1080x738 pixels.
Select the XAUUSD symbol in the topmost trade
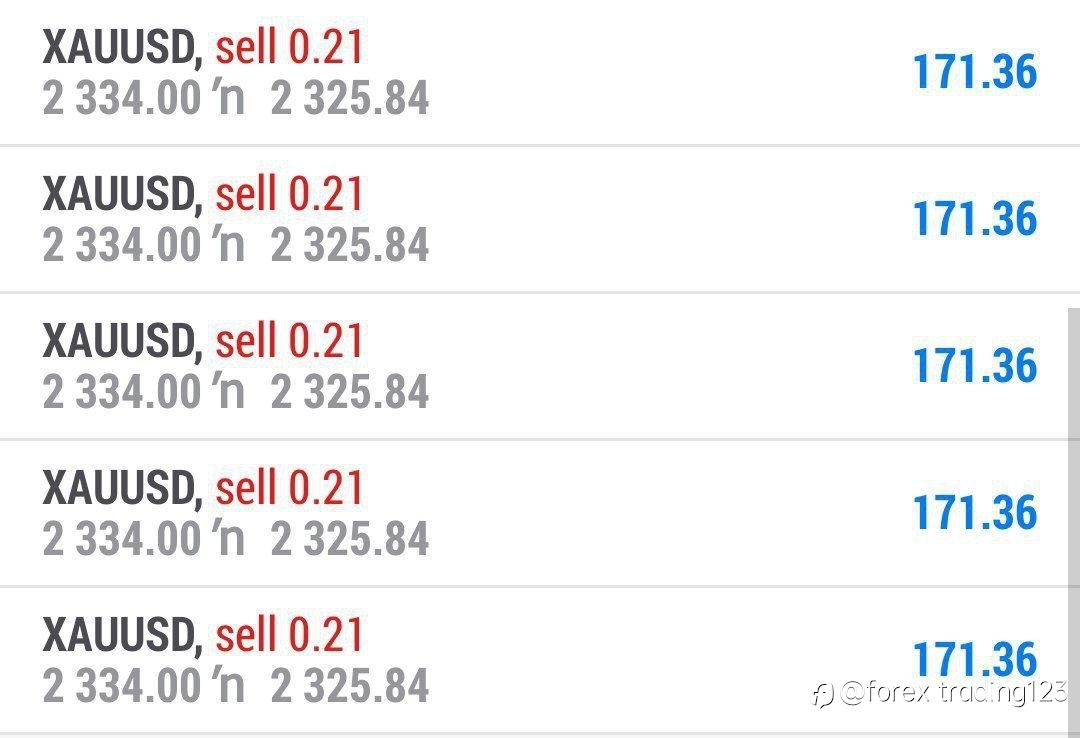(x=123, y=48)
